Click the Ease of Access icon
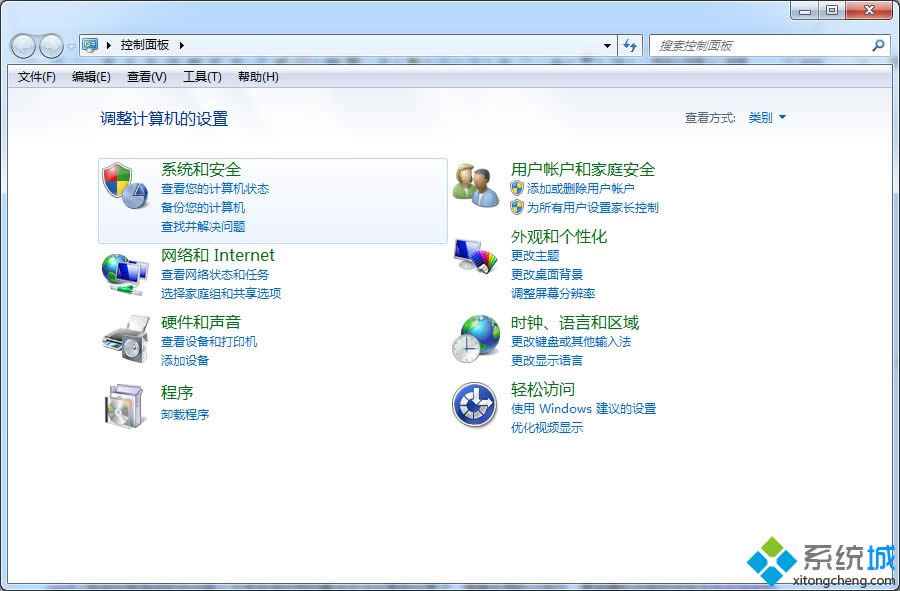Image resolution: width=900 pixels, height=591 pixels. point(474,405)
